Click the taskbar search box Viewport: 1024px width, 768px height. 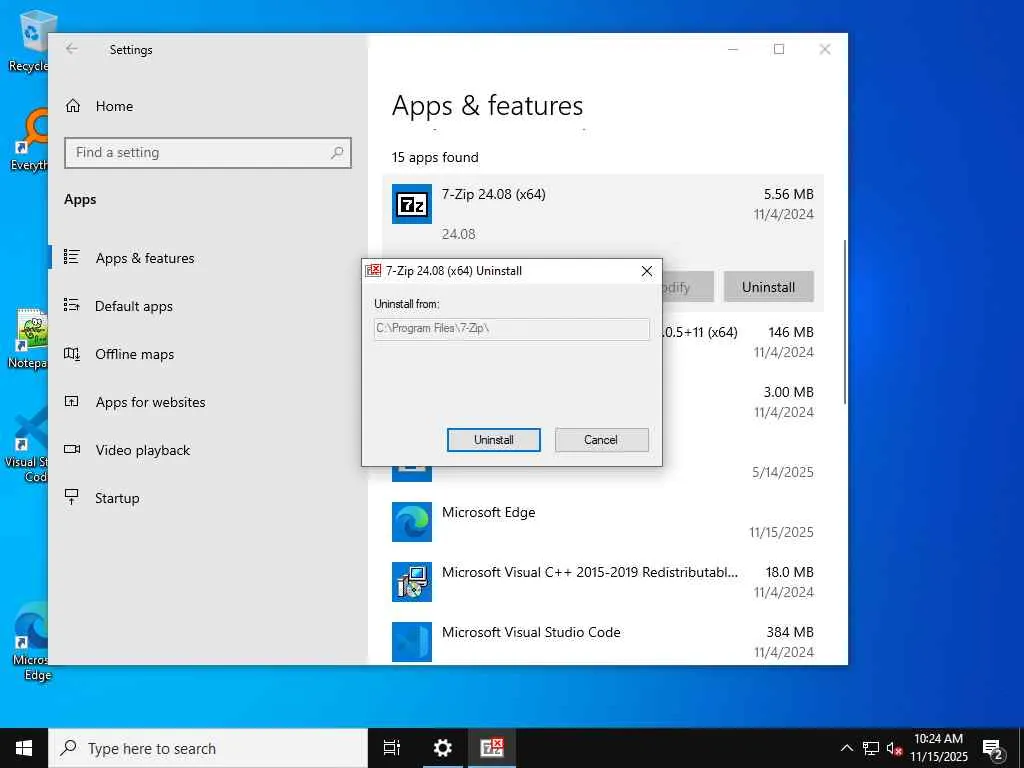coord(208,748)
